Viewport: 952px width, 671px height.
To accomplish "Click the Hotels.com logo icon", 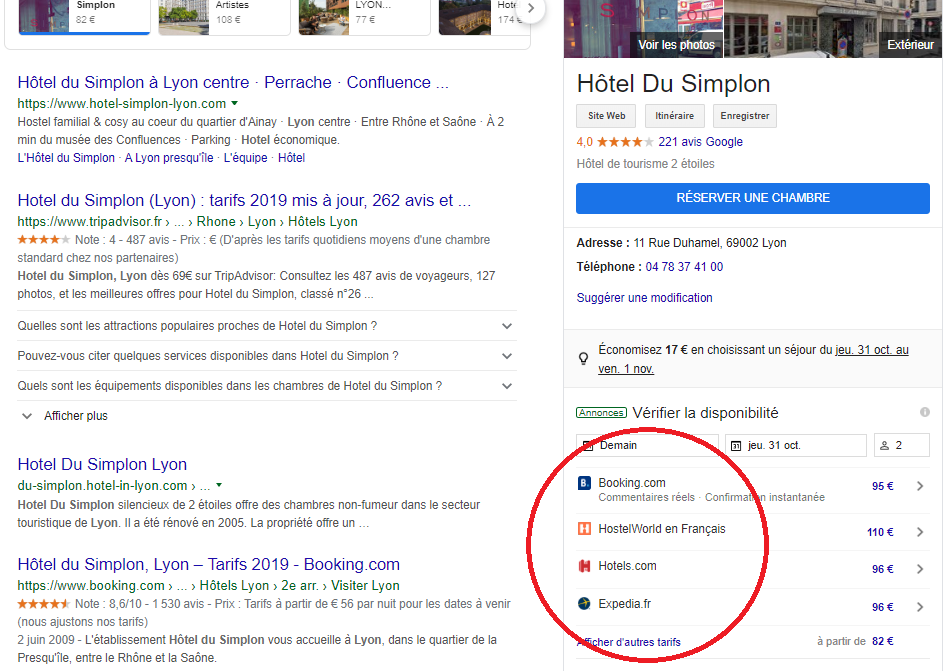I will click(x=584, y=567).
